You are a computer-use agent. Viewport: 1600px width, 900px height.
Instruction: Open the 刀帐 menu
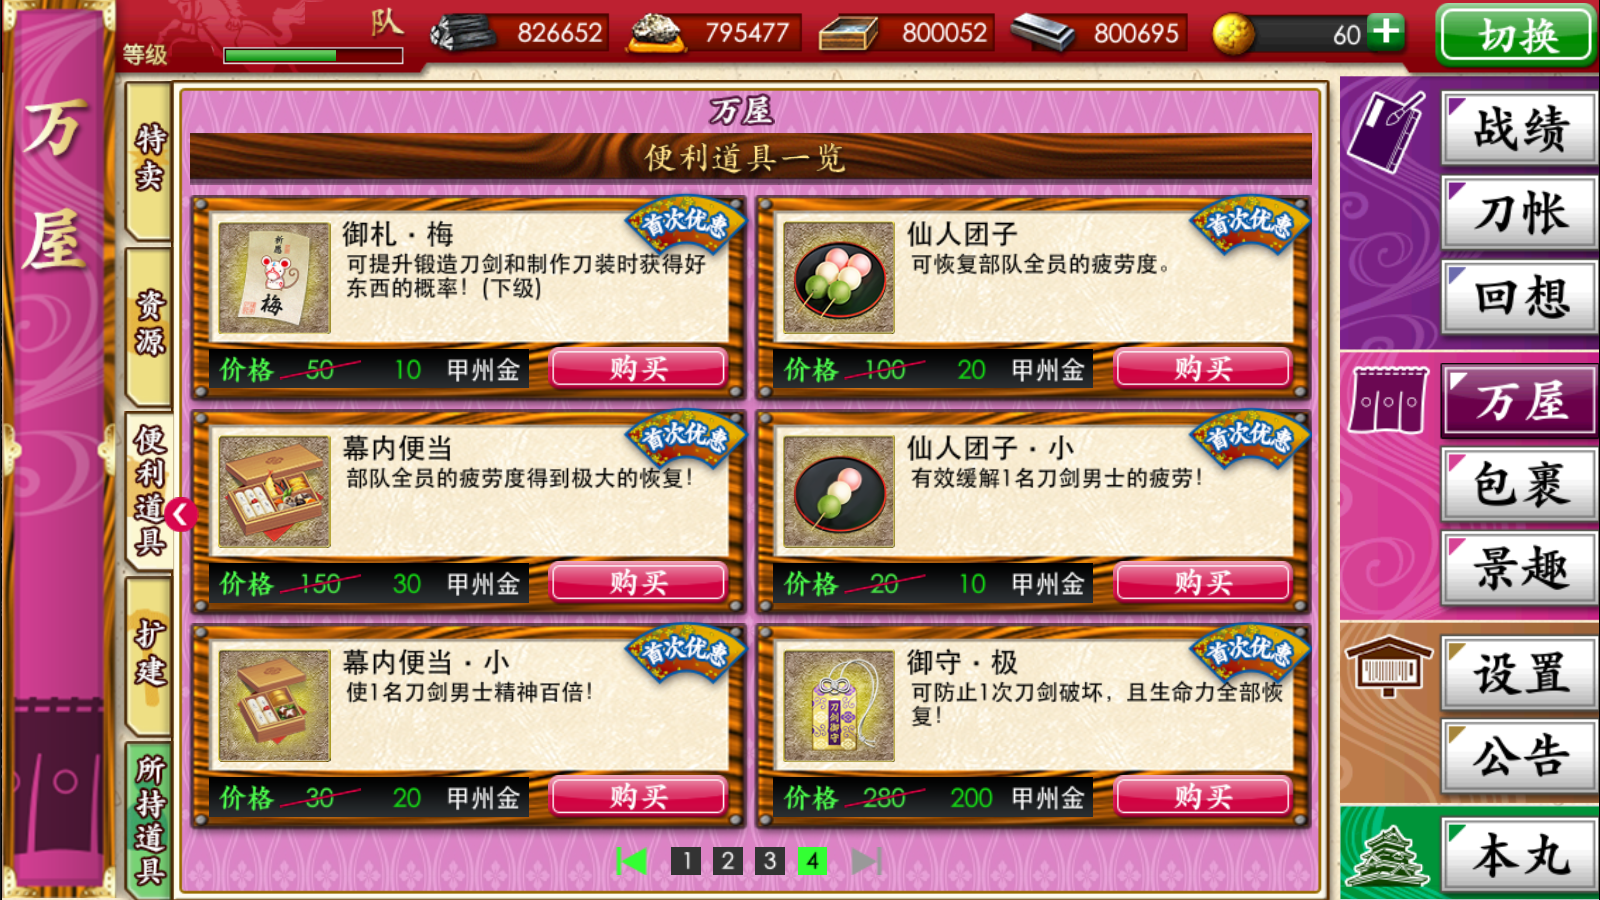coord(1520,213)
